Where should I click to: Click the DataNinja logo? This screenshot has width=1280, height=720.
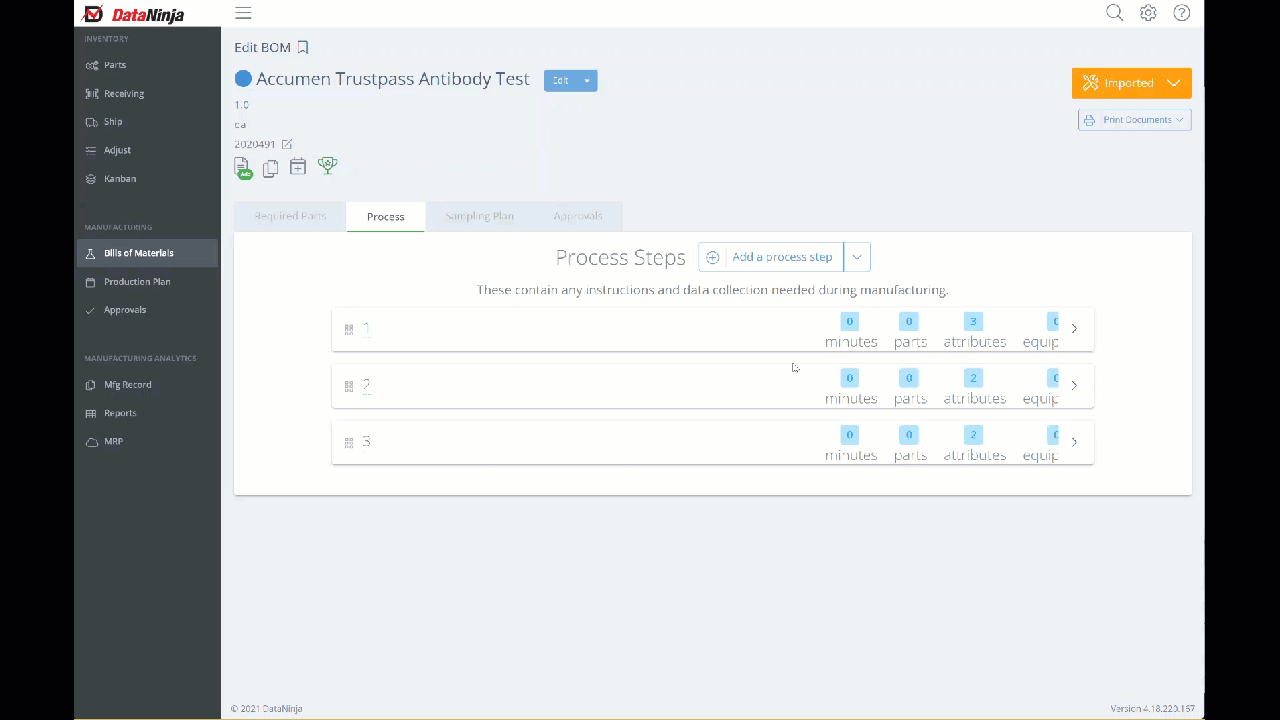tap(133, 14)
